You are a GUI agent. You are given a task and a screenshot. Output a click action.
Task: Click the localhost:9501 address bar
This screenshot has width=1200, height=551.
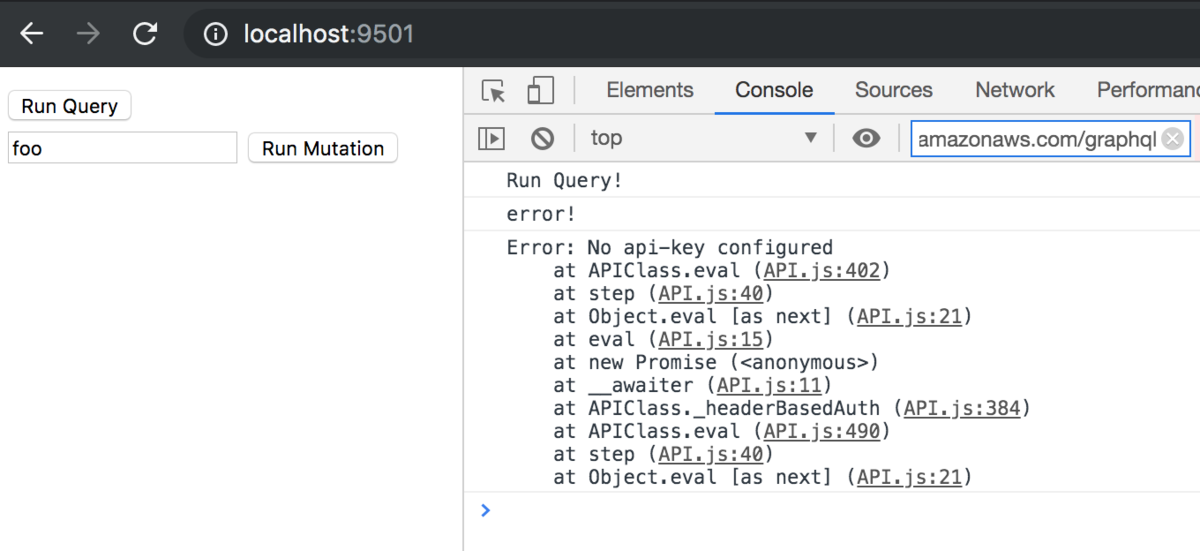pos(692,35)
